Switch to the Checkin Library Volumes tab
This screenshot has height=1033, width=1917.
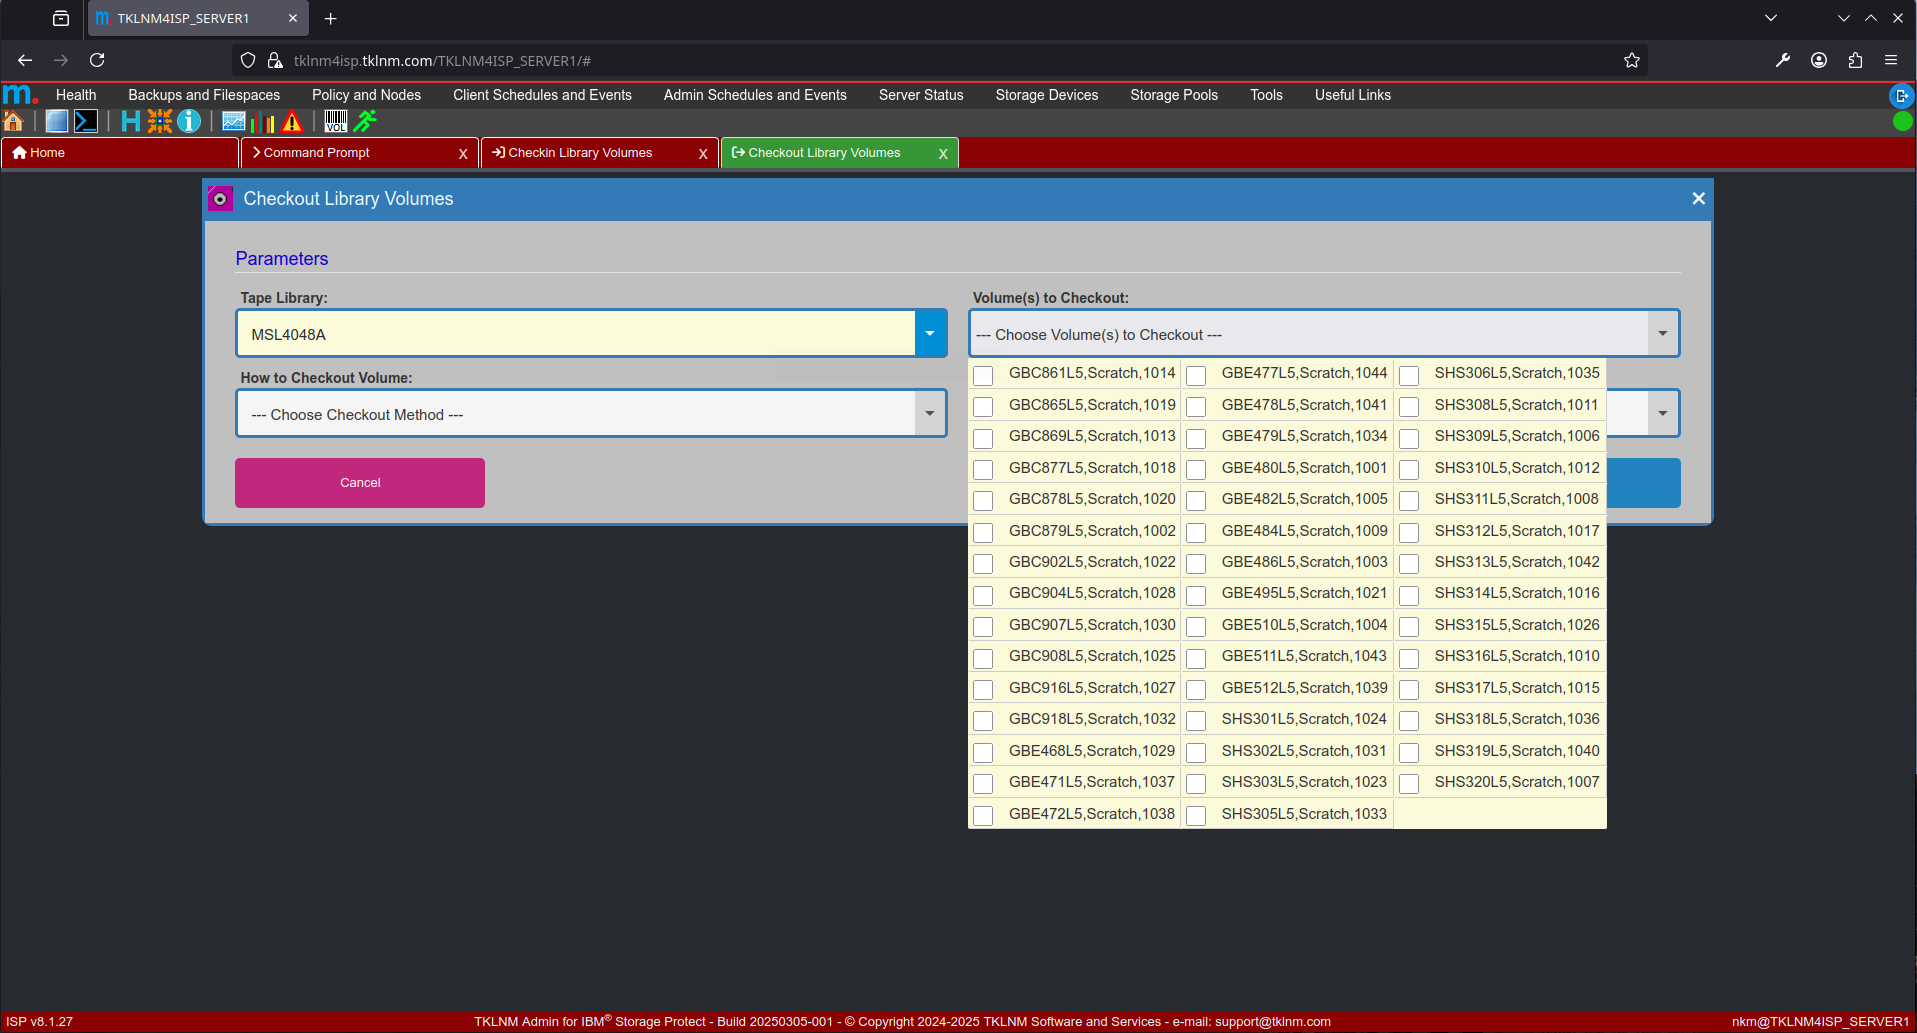[580, 153]
